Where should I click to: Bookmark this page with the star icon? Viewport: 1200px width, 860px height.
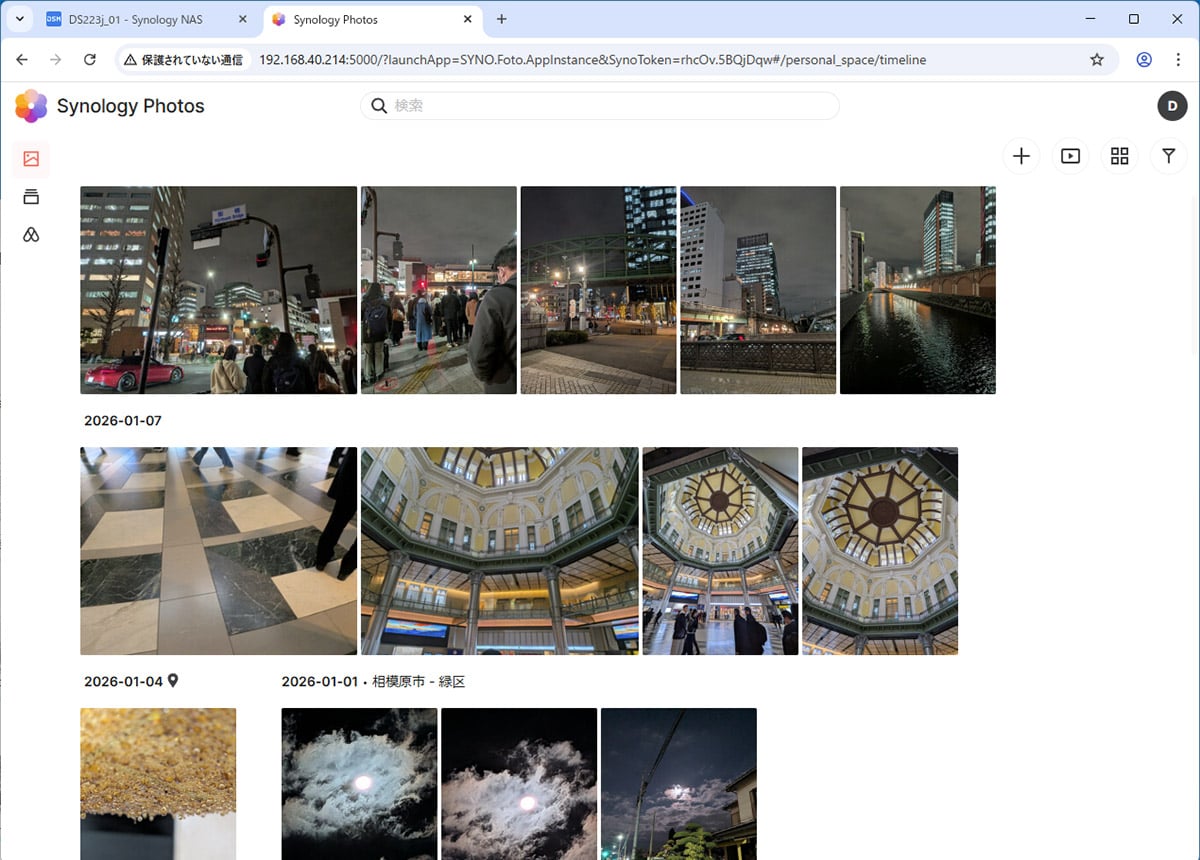[x=1097, y=60]
